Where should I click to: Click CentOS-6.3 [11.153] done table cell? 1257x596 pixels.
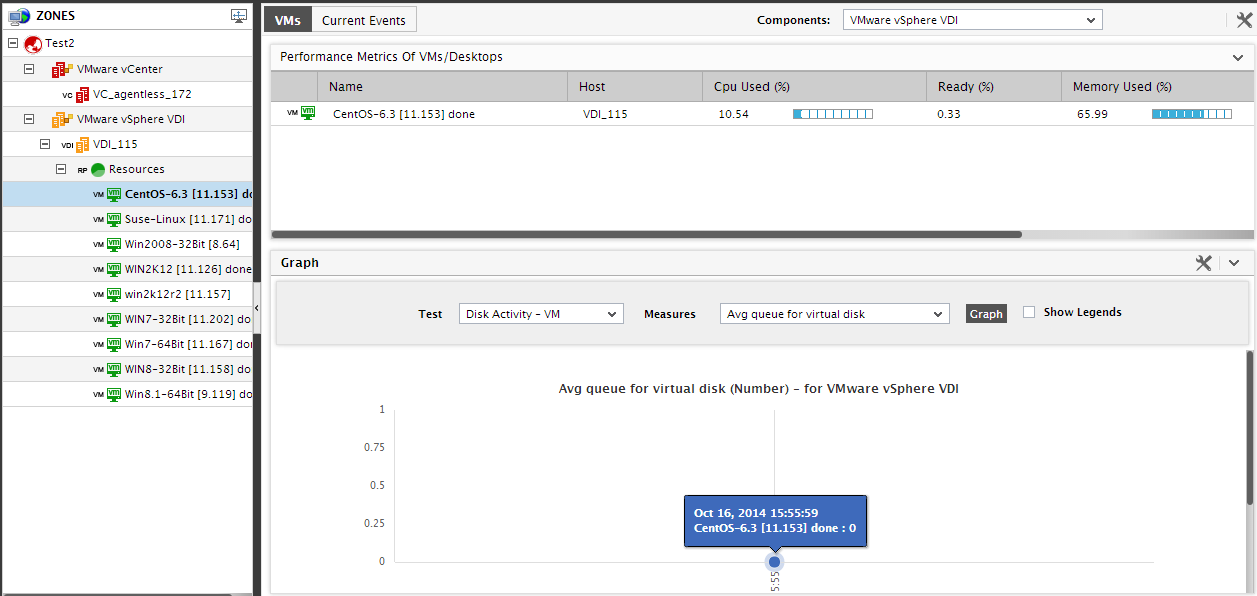click(404, 114)
